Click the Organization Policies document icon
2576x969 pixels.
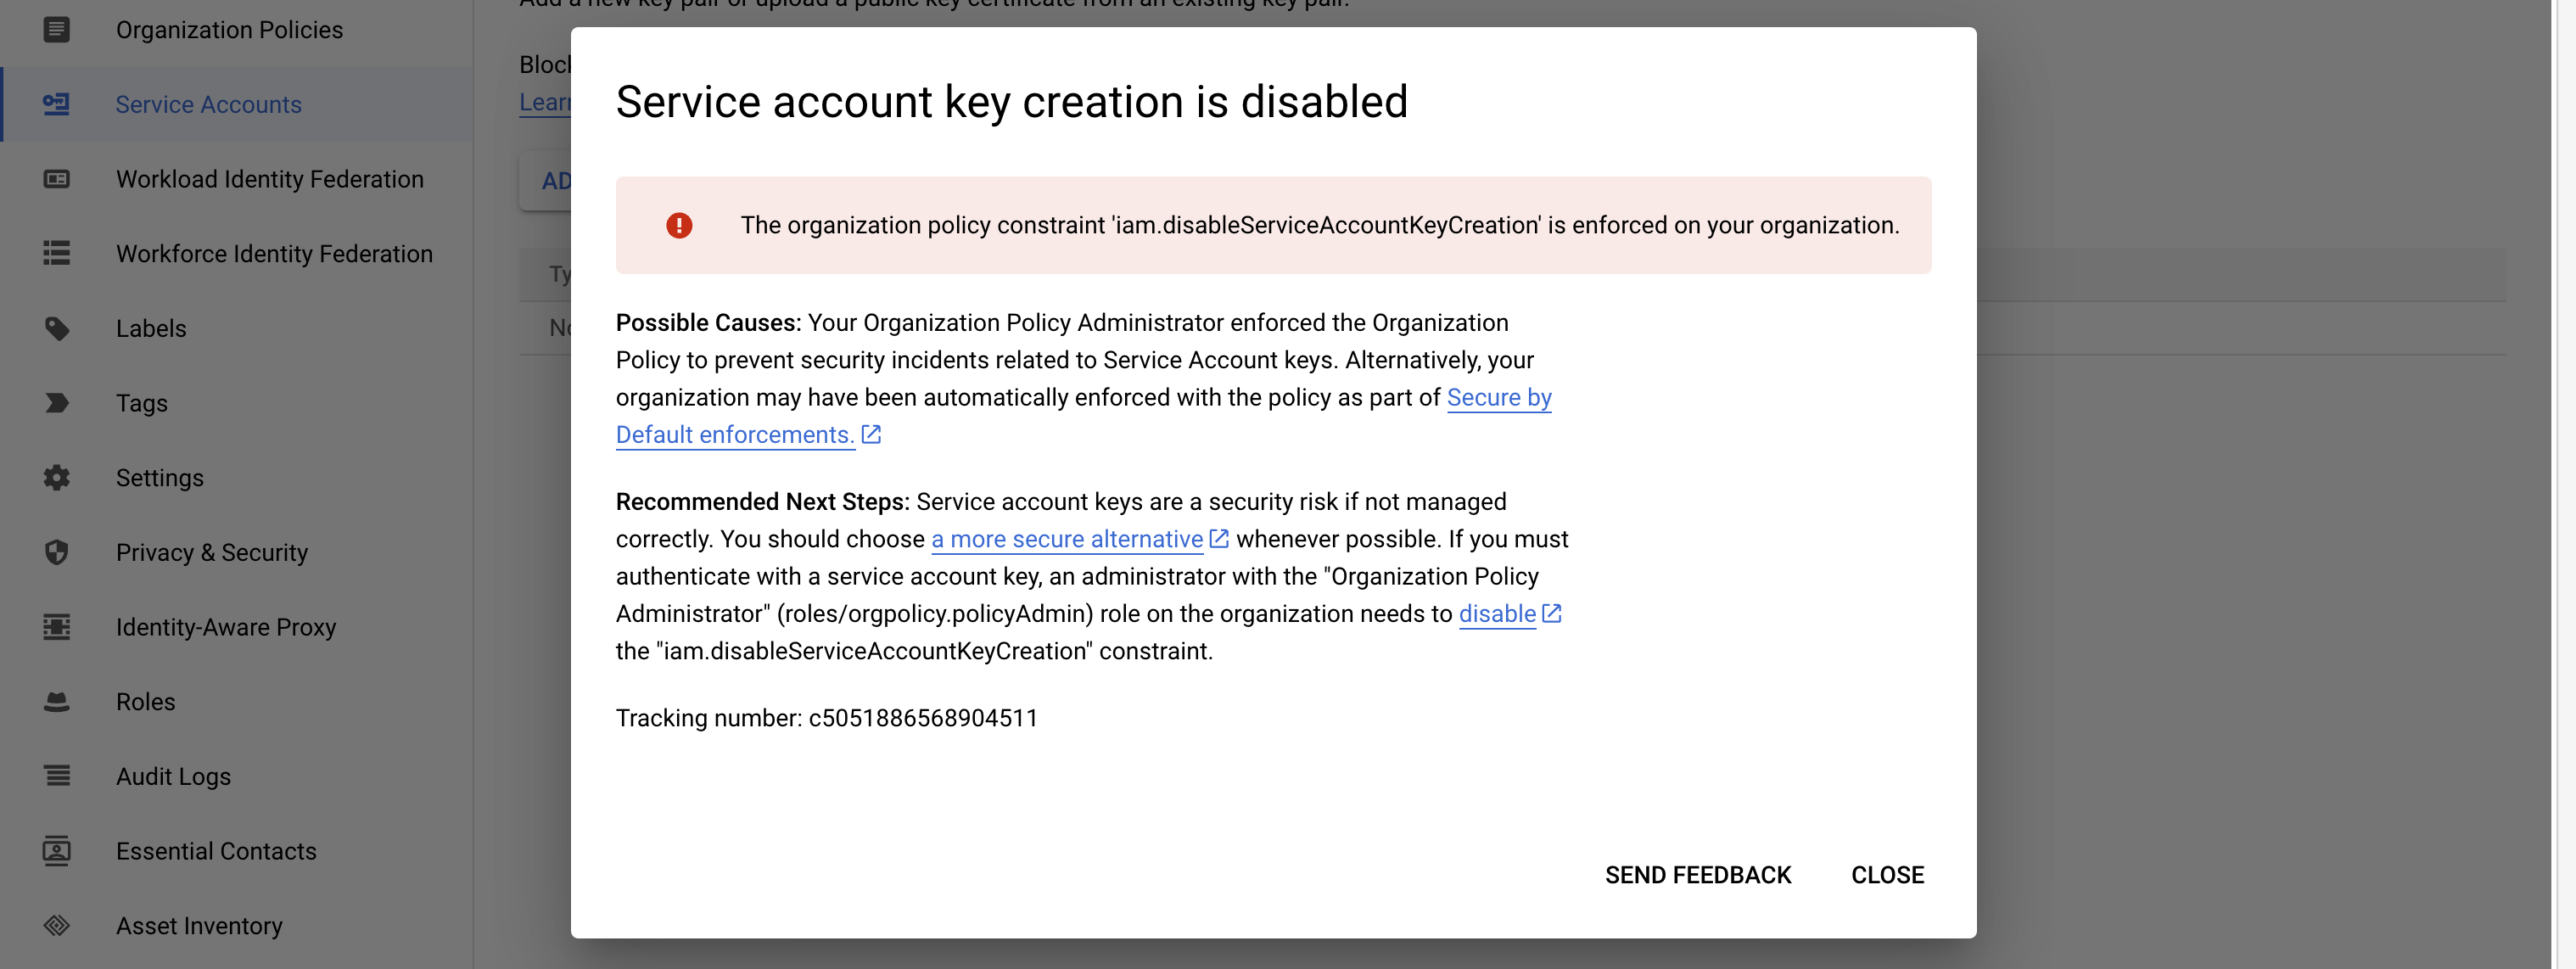[56, 30]
